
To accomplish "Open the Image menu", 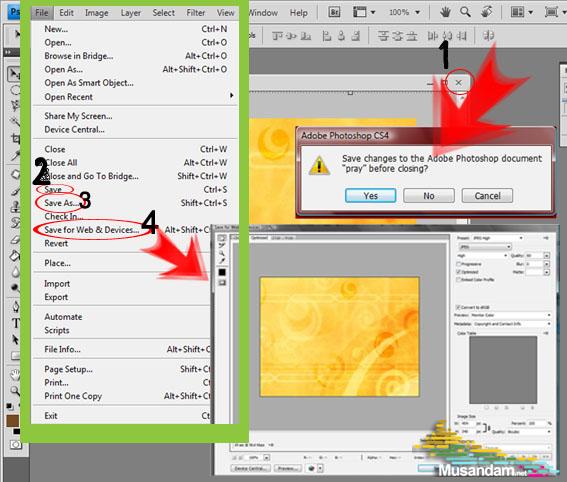I will [97, 13].
